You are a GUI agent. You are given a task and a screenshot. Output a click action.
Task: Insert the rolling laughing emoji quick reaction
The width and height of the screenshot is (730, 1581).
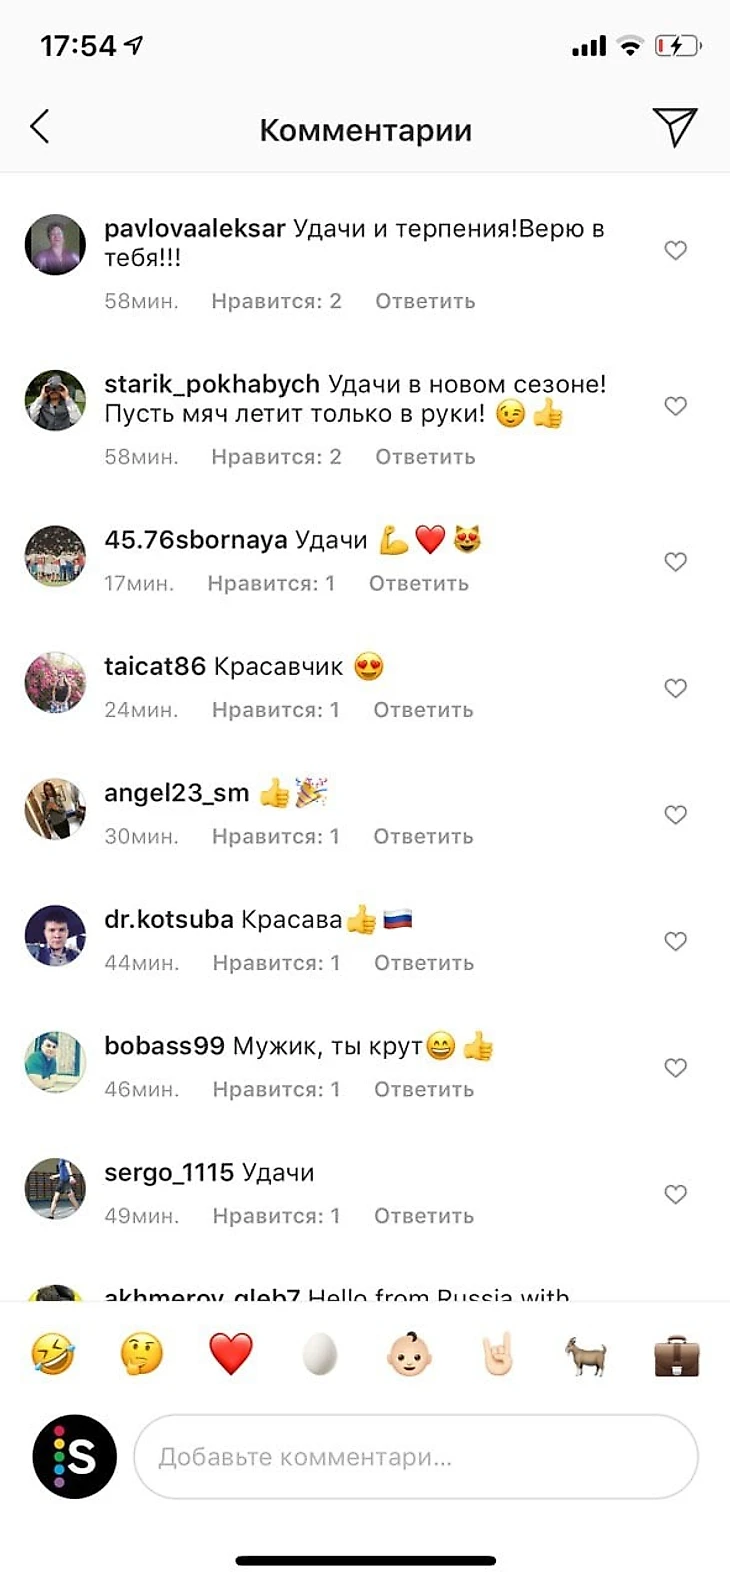click(x=53, y=1355)
